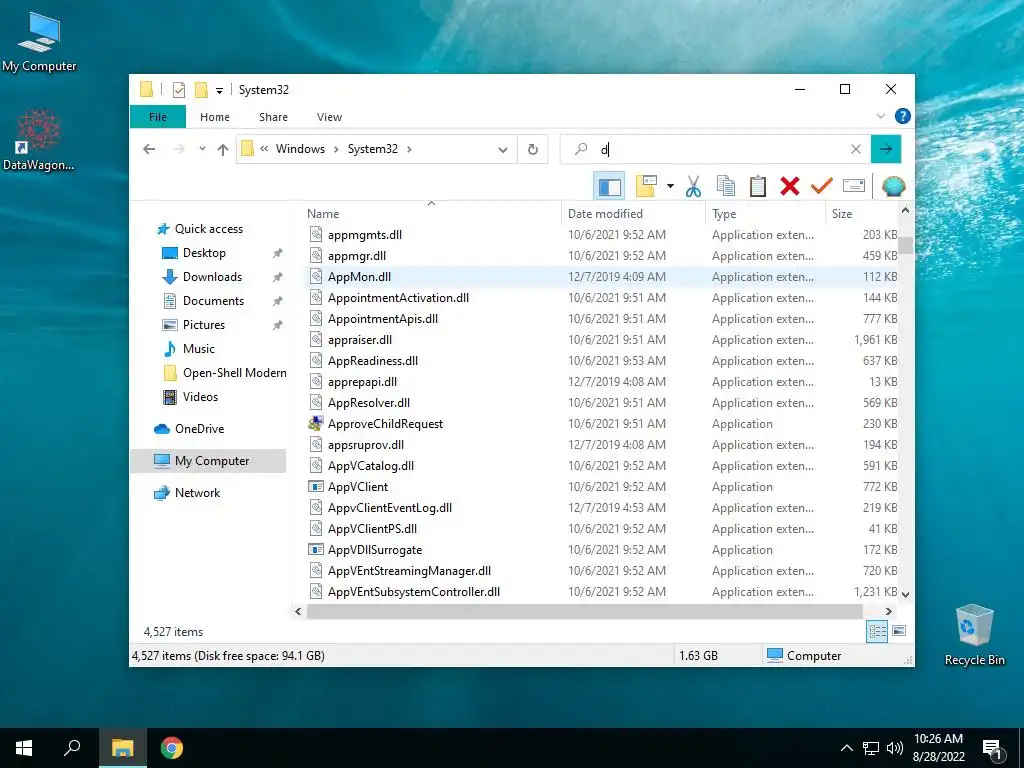Expand the chevron after System32 breadcrumb
Image resolution: width=1024 pixels, height=768 pixels.
pyautogui.click(x=409, y=149)
